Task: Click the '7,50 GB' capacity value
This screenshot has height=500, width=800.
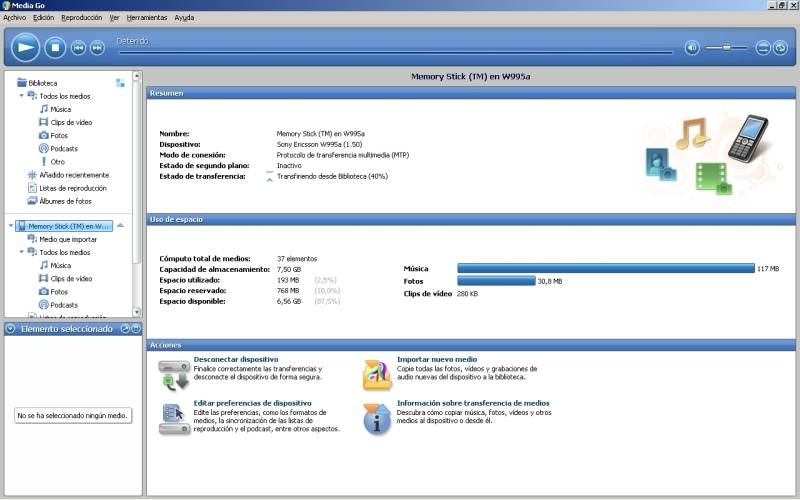Action: tap(289, 269)
